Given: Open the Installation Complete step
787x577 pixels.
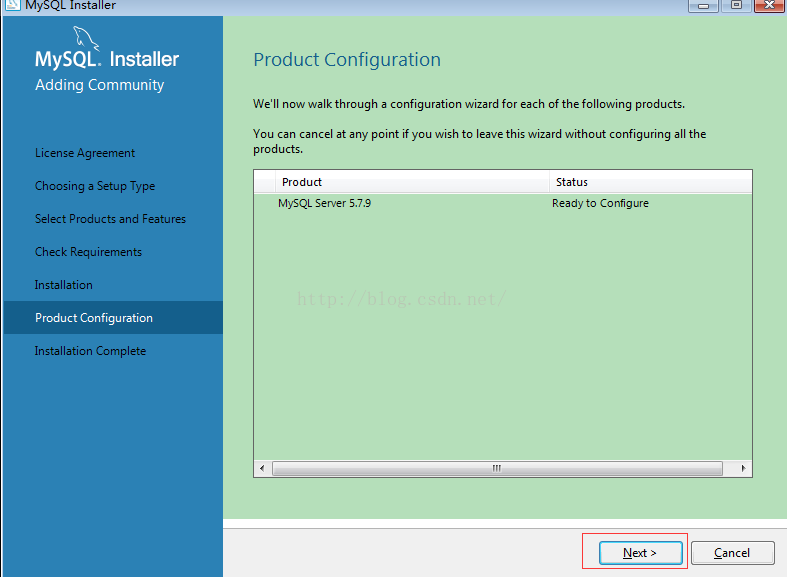Looking at the screenshot, I should (90, 351).
